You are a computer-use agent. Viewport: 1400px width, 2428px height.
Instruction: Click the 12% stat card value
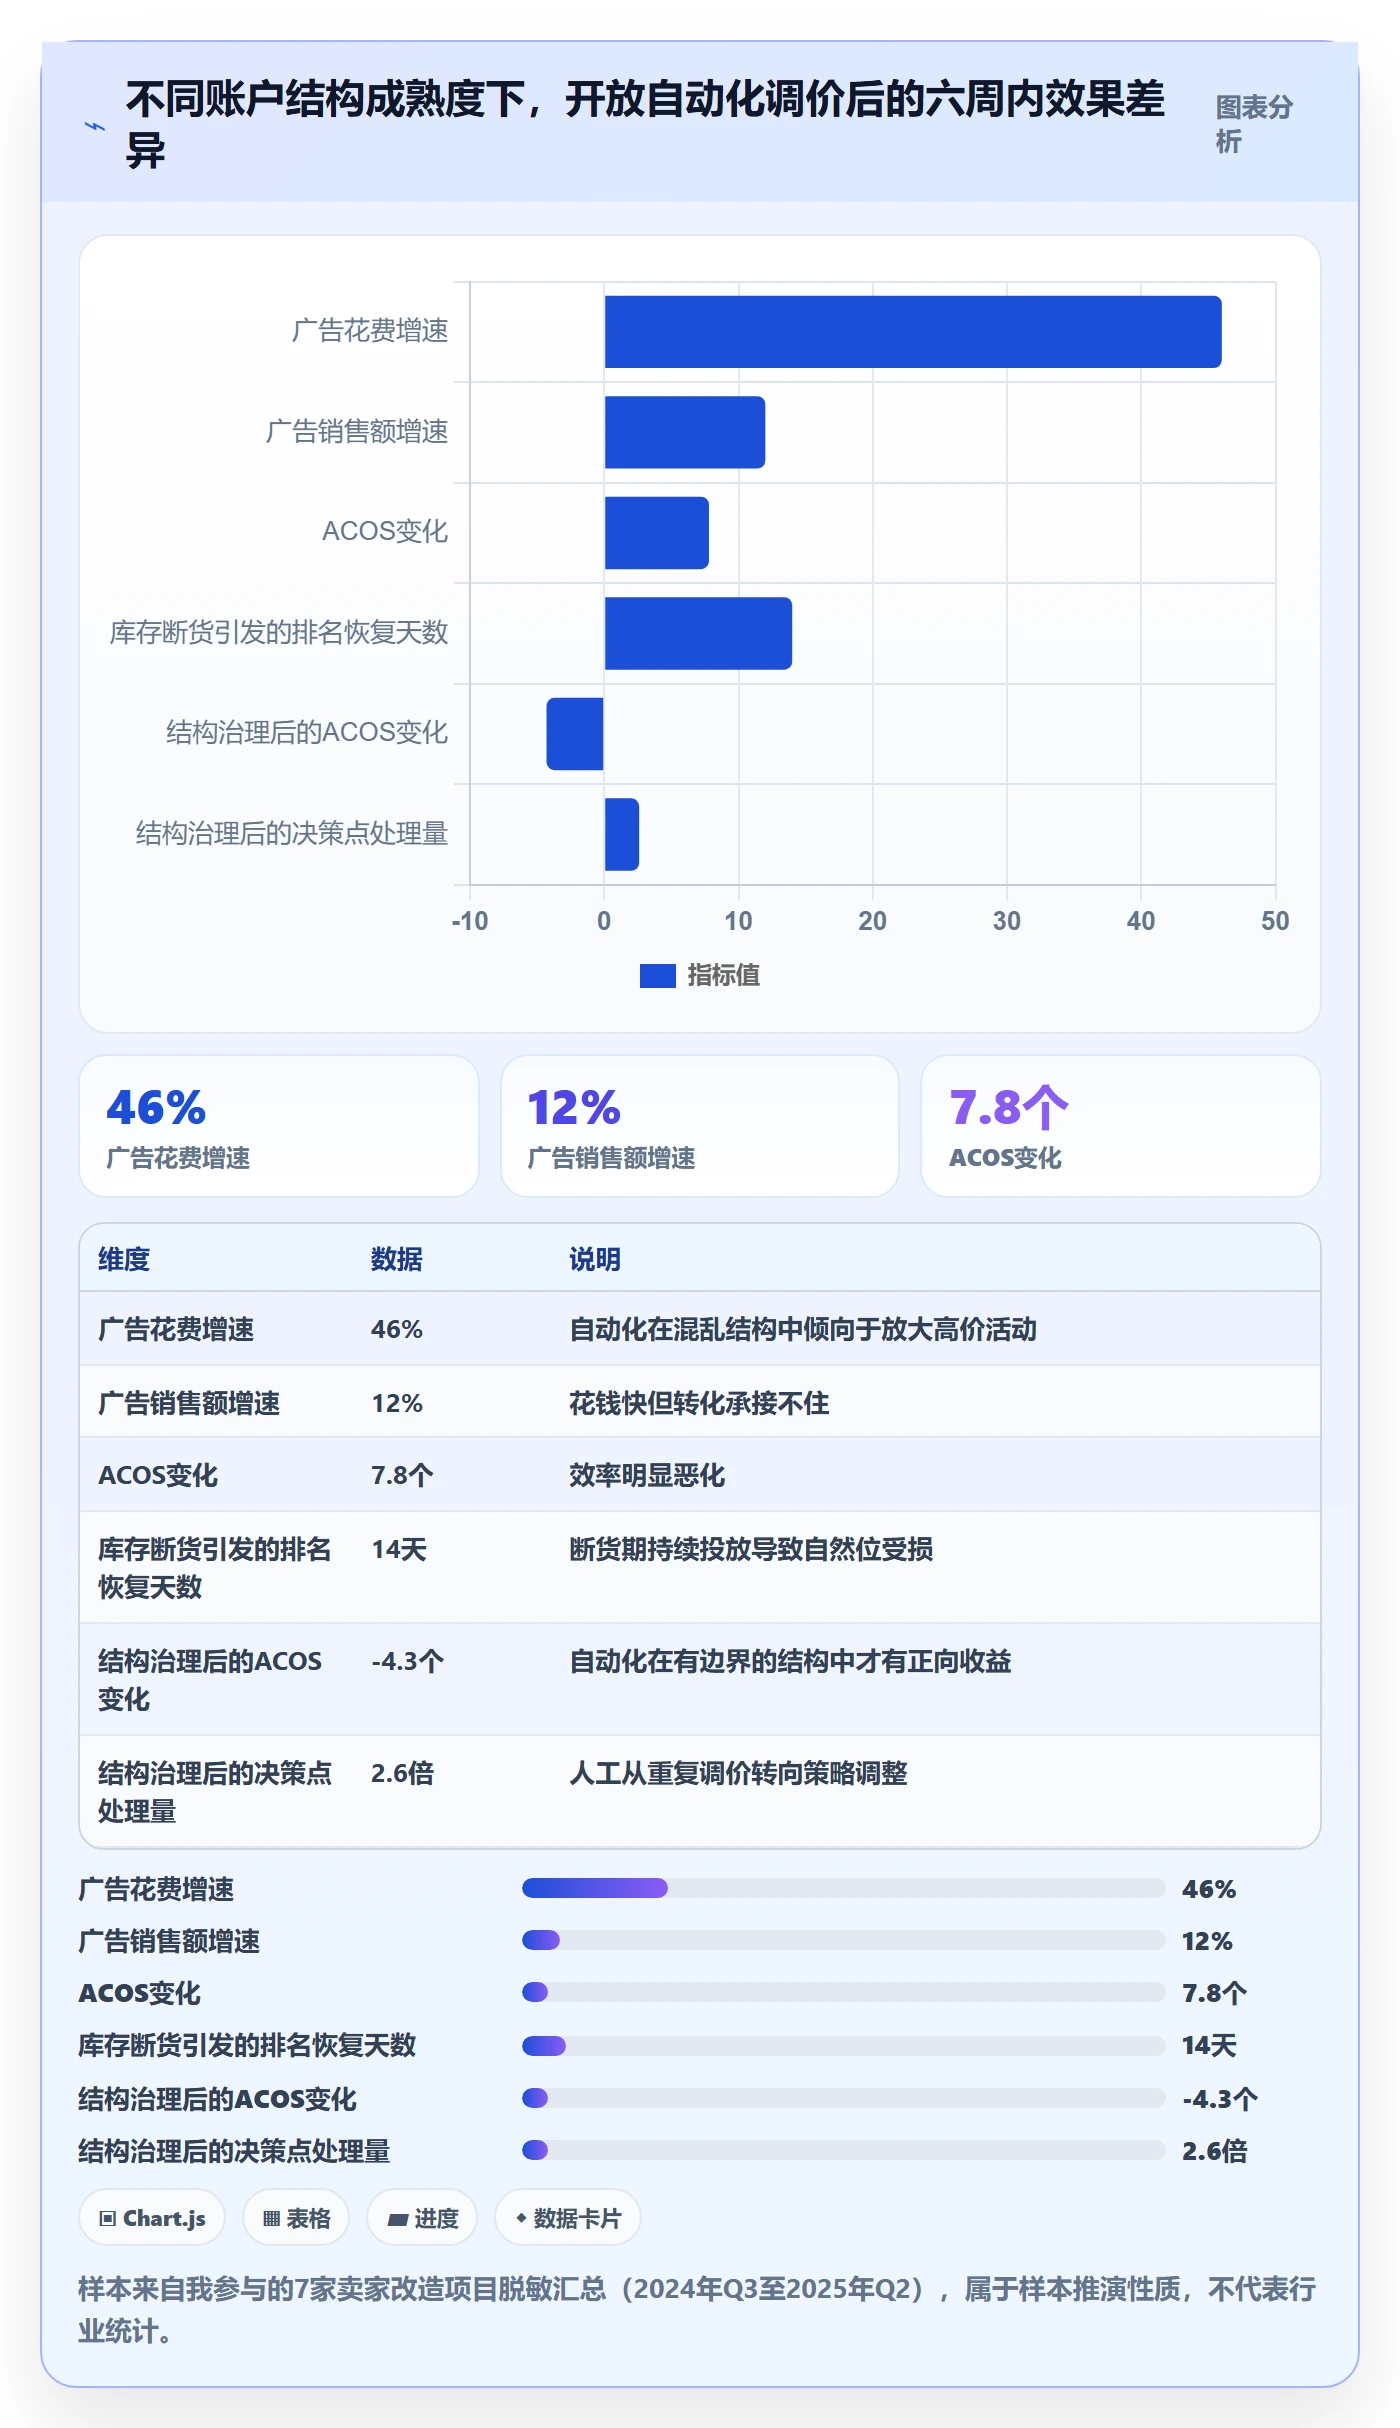coord(574,1108)
